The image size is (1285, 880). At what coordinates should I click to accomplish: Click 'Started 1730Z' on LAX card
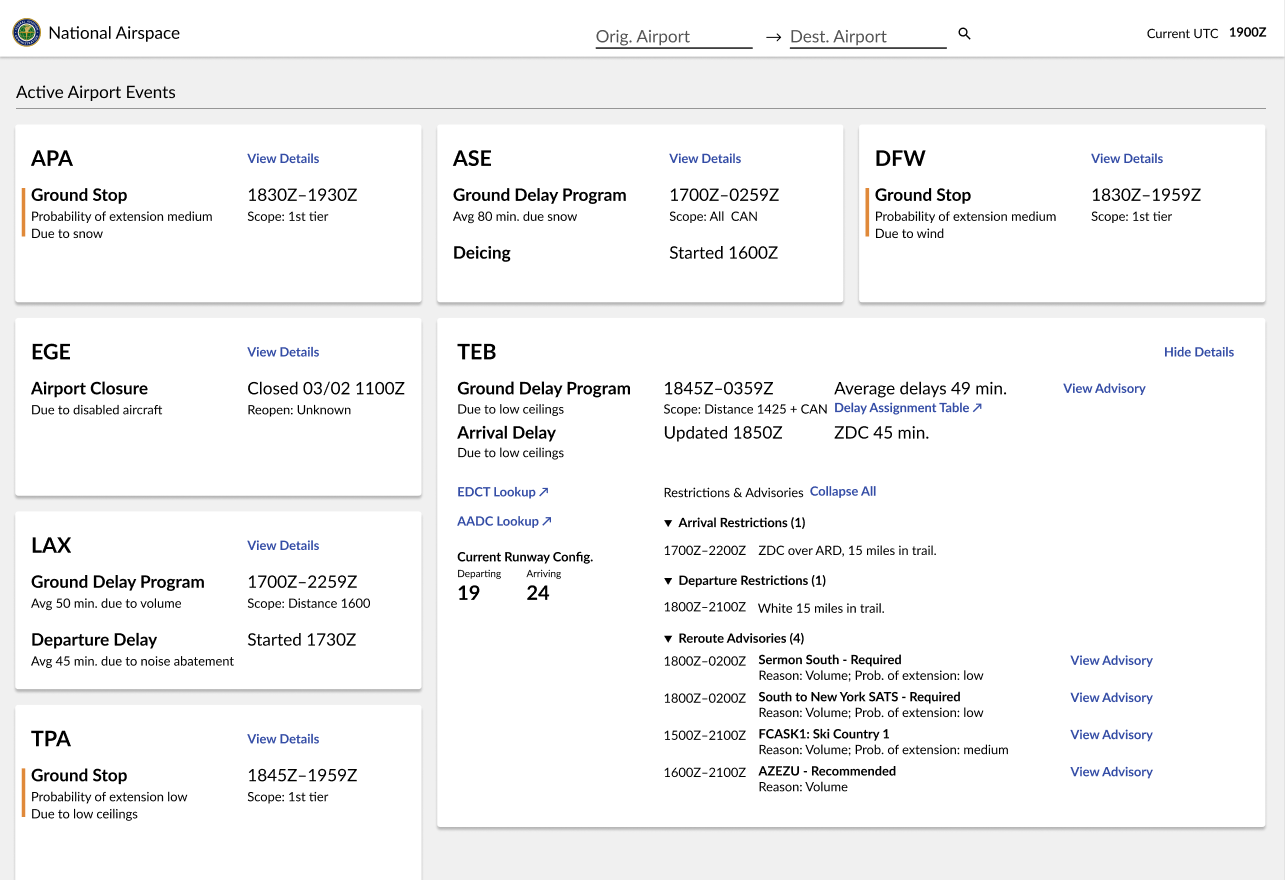click(302, 640)
